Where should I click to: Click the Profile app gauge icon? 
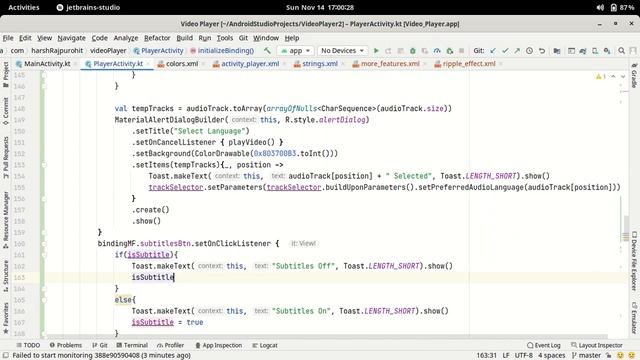point(437,51)
